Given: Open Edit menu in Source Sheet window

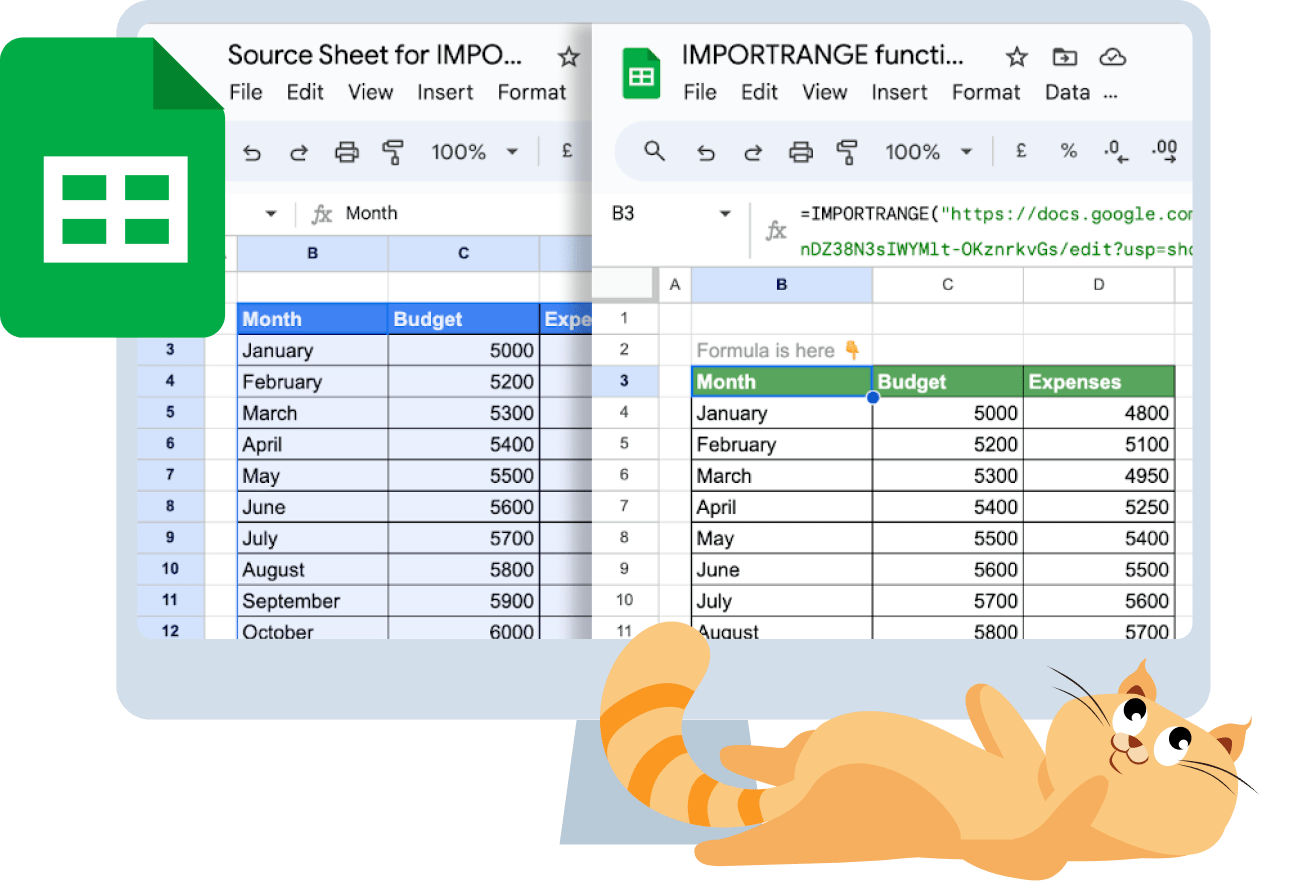Looking at the screenshot, I should 305,92.
